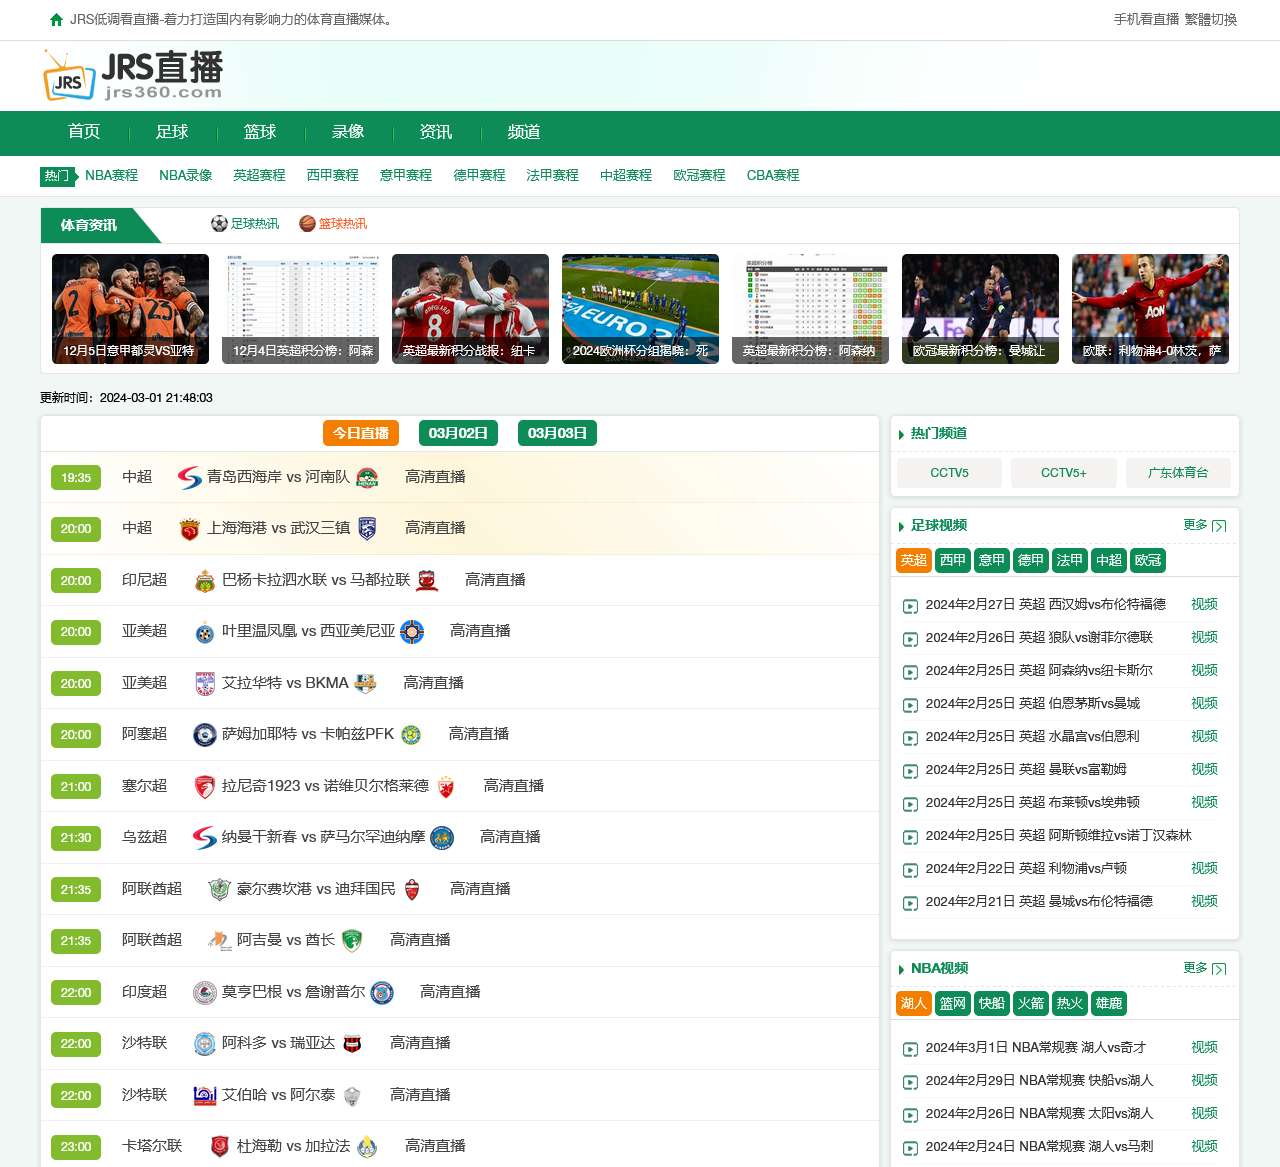The height and width of the screenshot is (1167, 1280).
Task: Click the 莫亨巴根 team logo
Action: tap(205, 992)
